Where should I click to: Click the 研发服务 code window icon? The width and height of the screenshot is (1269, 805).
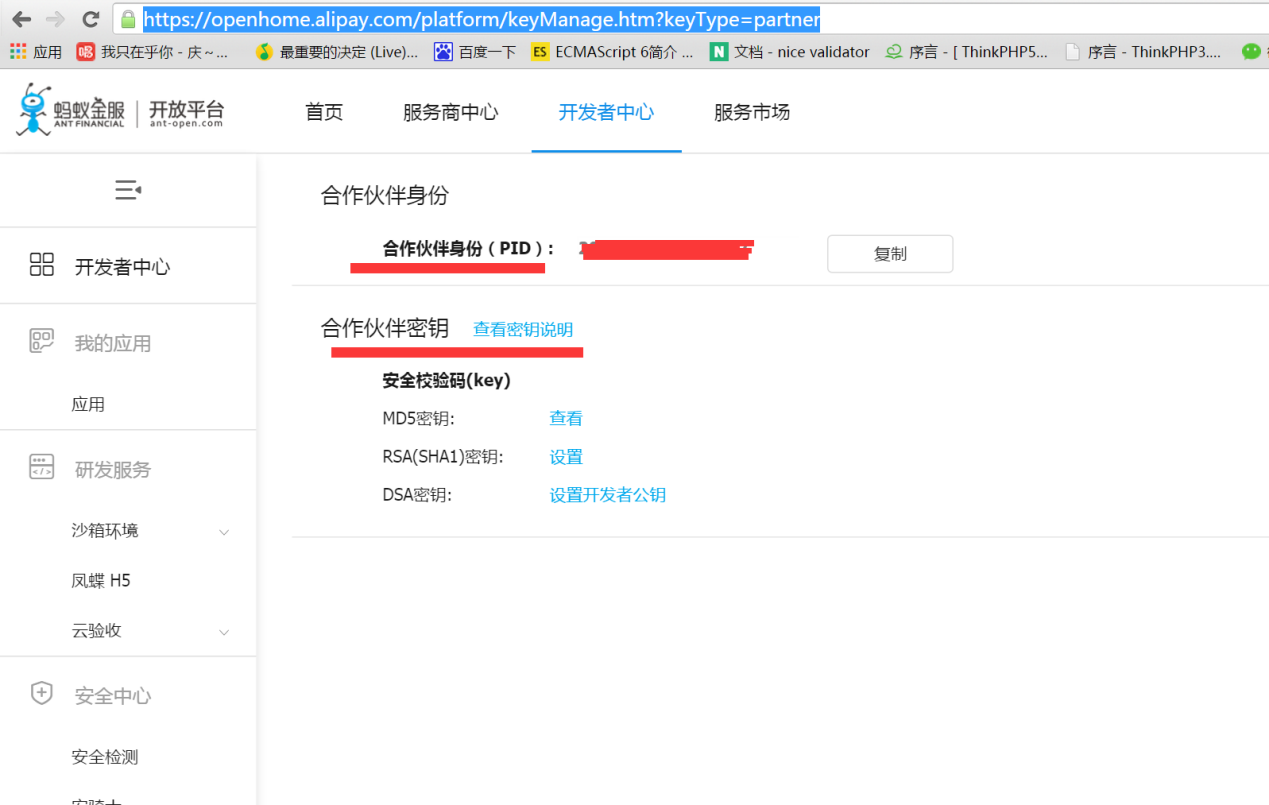pyautogui.click(x=42, y=468)
